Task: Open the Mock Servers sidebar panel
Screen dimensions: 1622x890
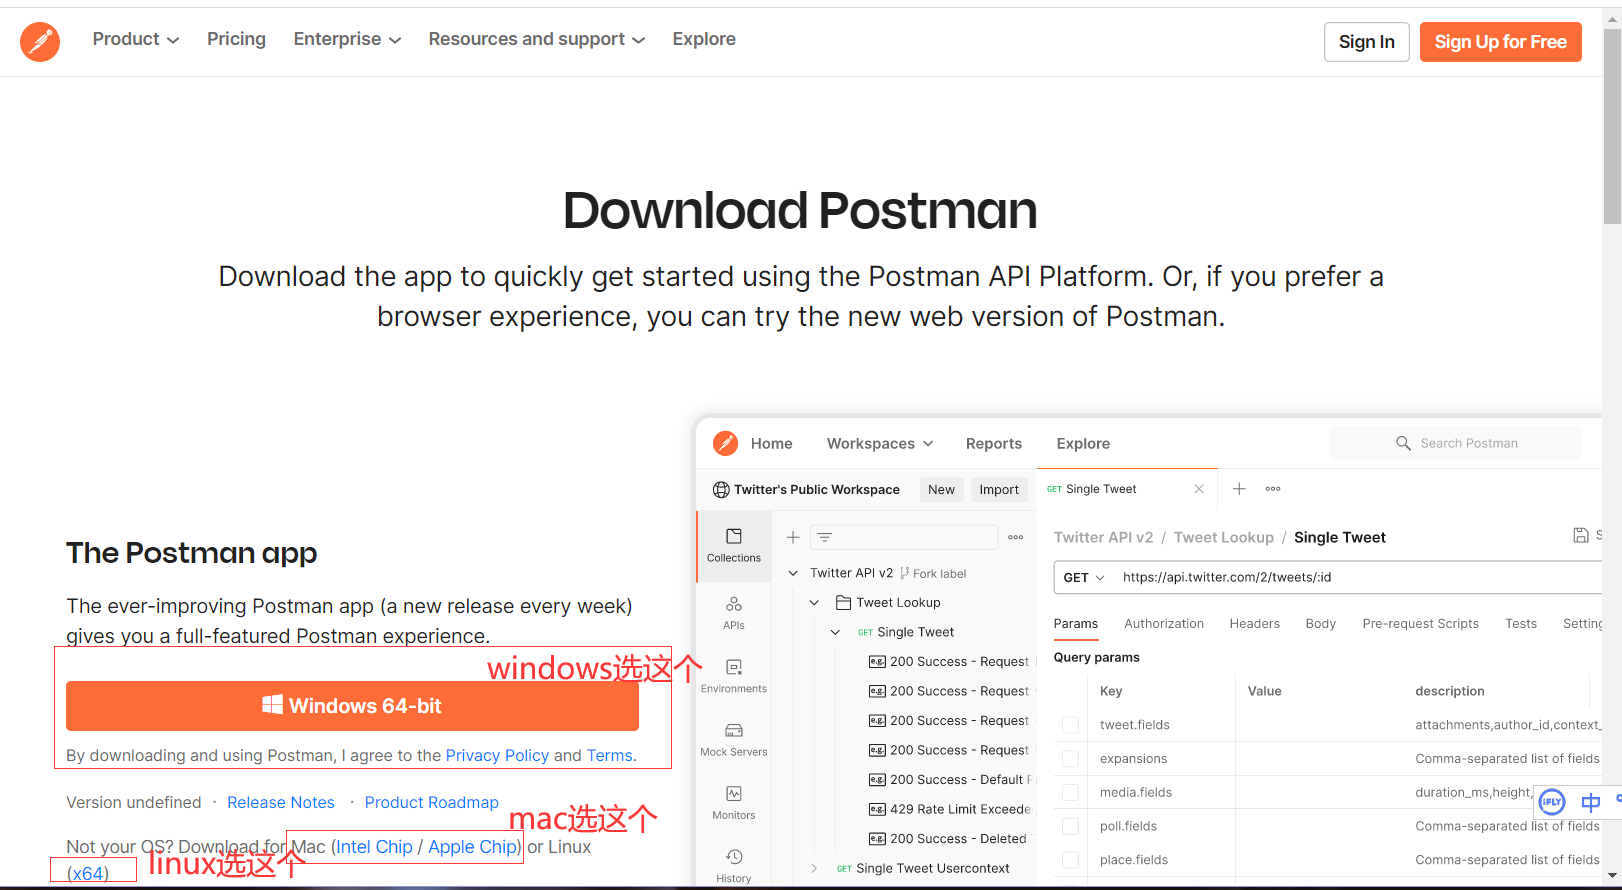Action: point(734,739)
